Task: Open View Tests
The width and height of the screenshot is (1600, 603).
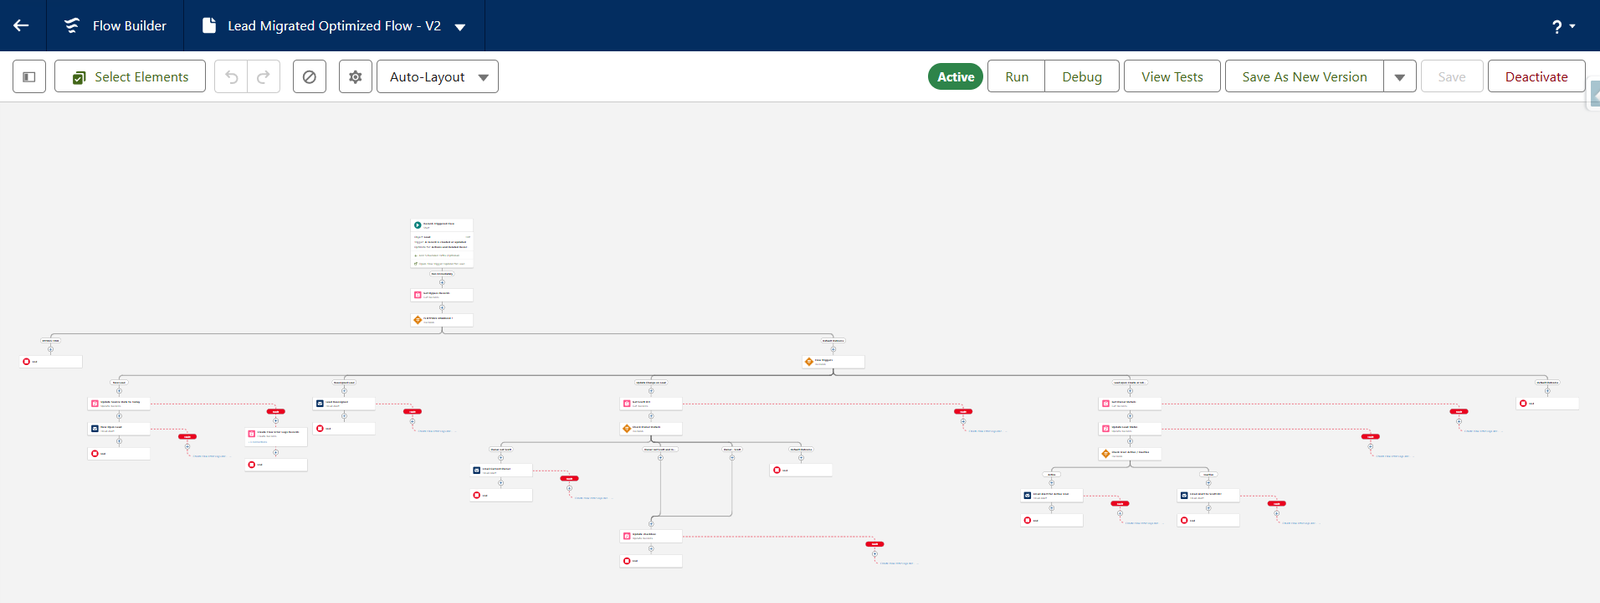Action: click(1172, 77)
